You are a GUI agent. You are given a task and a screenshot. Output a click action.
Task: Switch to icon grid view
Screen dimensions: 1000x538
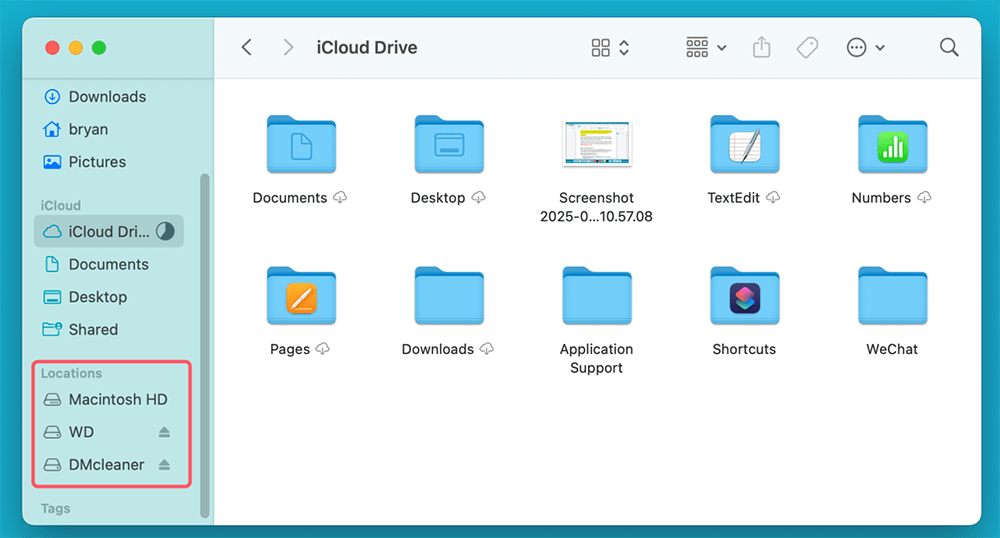point(600,47)
